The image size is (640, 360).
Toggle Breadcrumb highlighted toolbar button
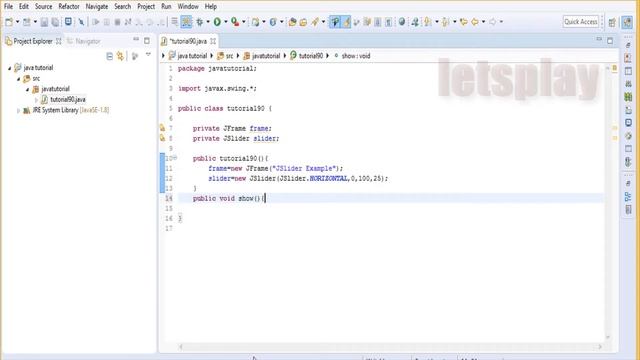335,22
